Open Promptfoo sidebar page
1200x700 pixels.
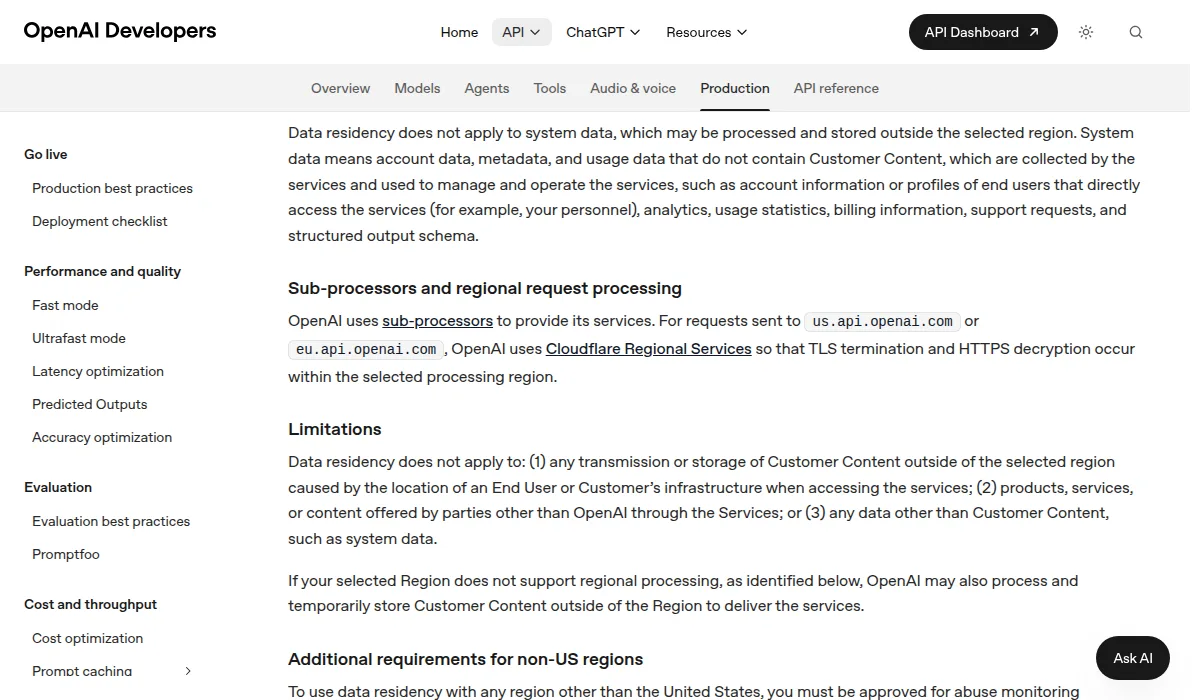(x=66, y=554)
